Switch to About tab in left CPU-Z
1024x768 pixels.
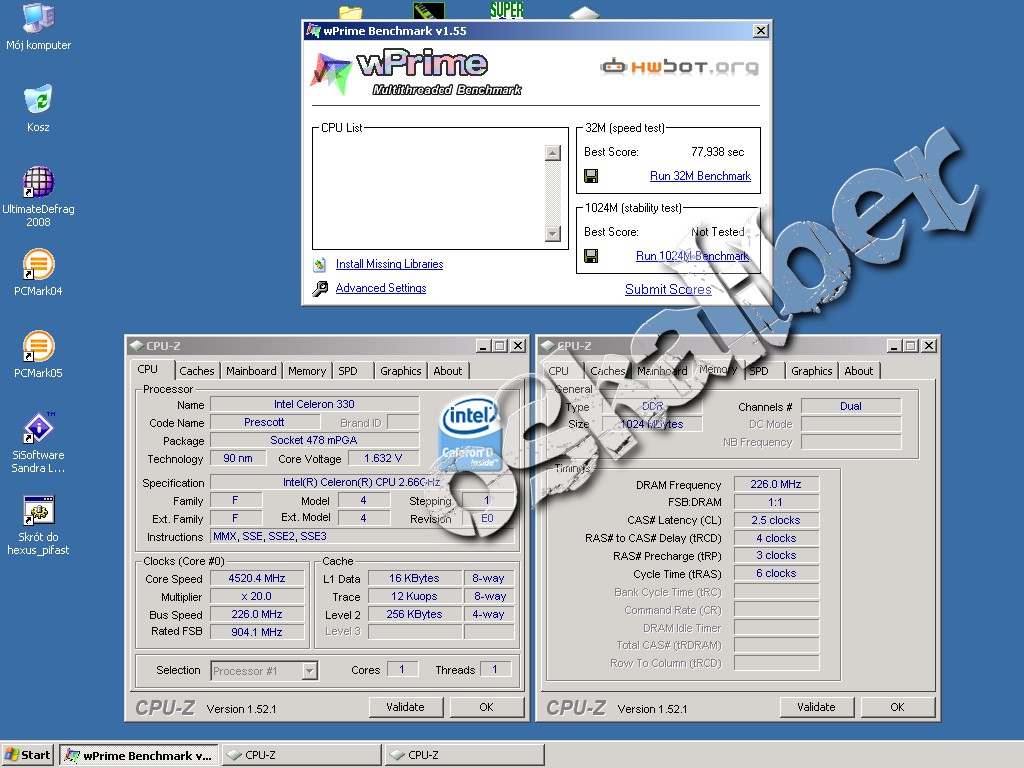[x=448, y=371]
